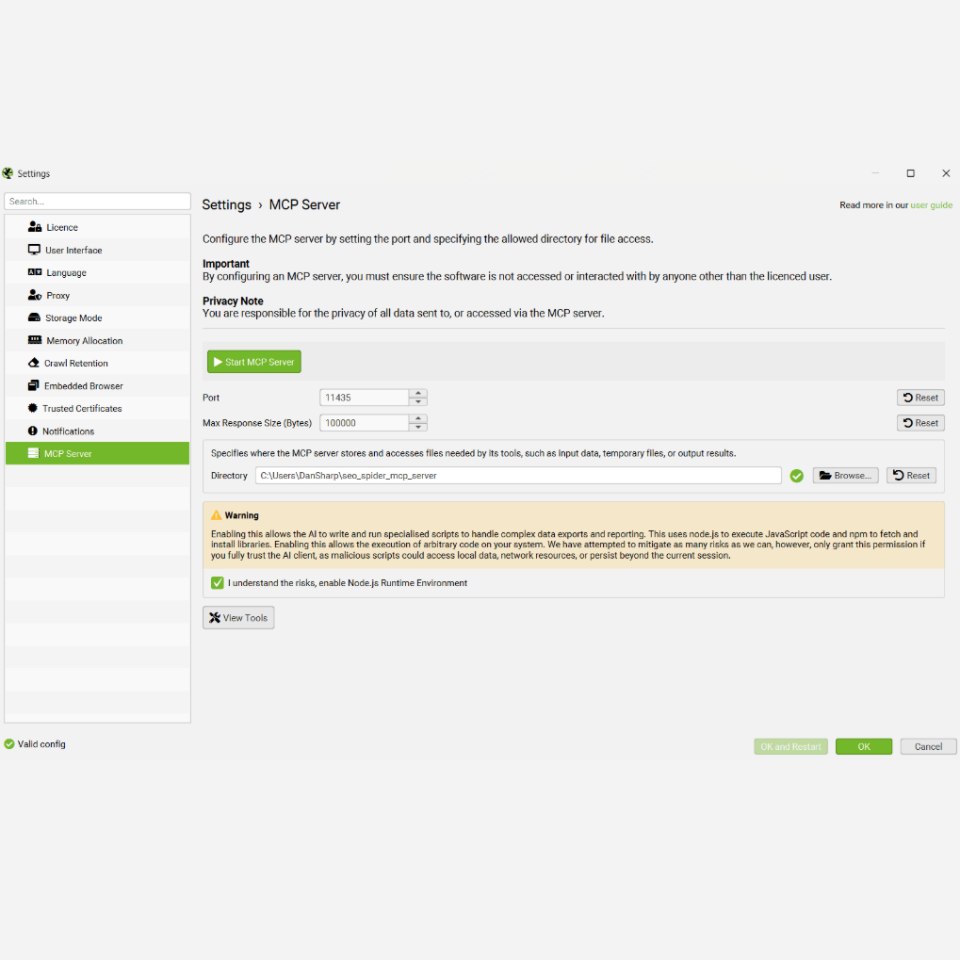Click the Proxy icon in sidebar
The height and width of the screenshot is (960, 960).
coord(34,294)
